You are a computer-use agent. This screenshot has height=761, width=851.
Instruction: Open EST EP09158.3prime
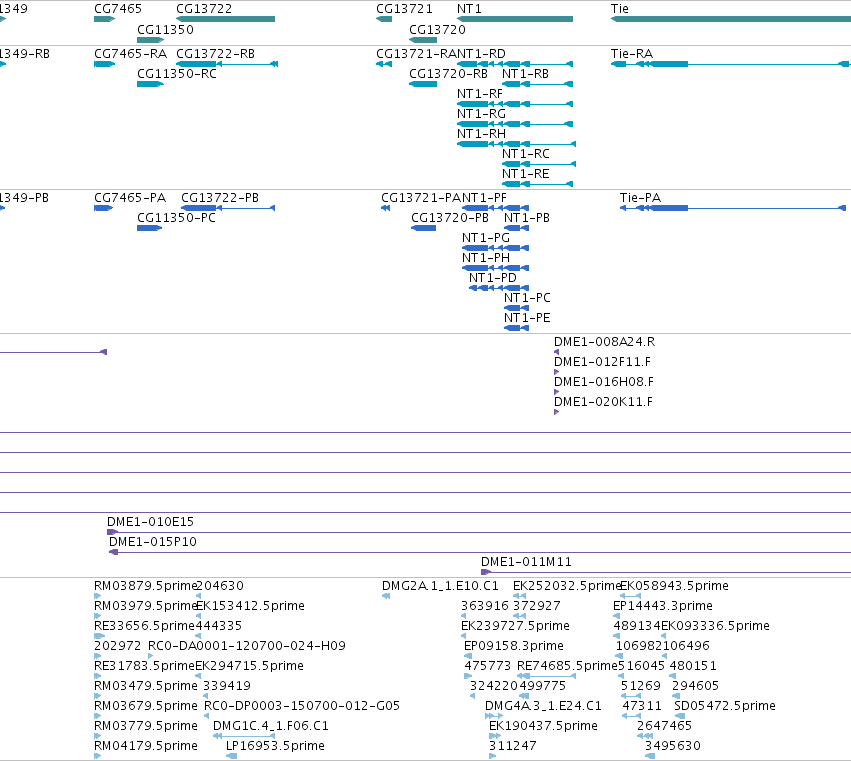[513, 646]
